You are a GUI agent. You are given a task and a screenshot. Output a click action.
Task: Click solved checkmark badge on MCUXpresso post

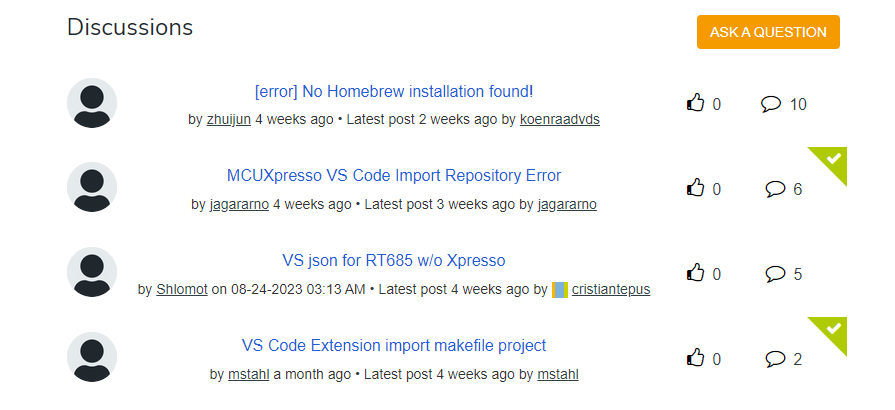(x=834, y=158)
